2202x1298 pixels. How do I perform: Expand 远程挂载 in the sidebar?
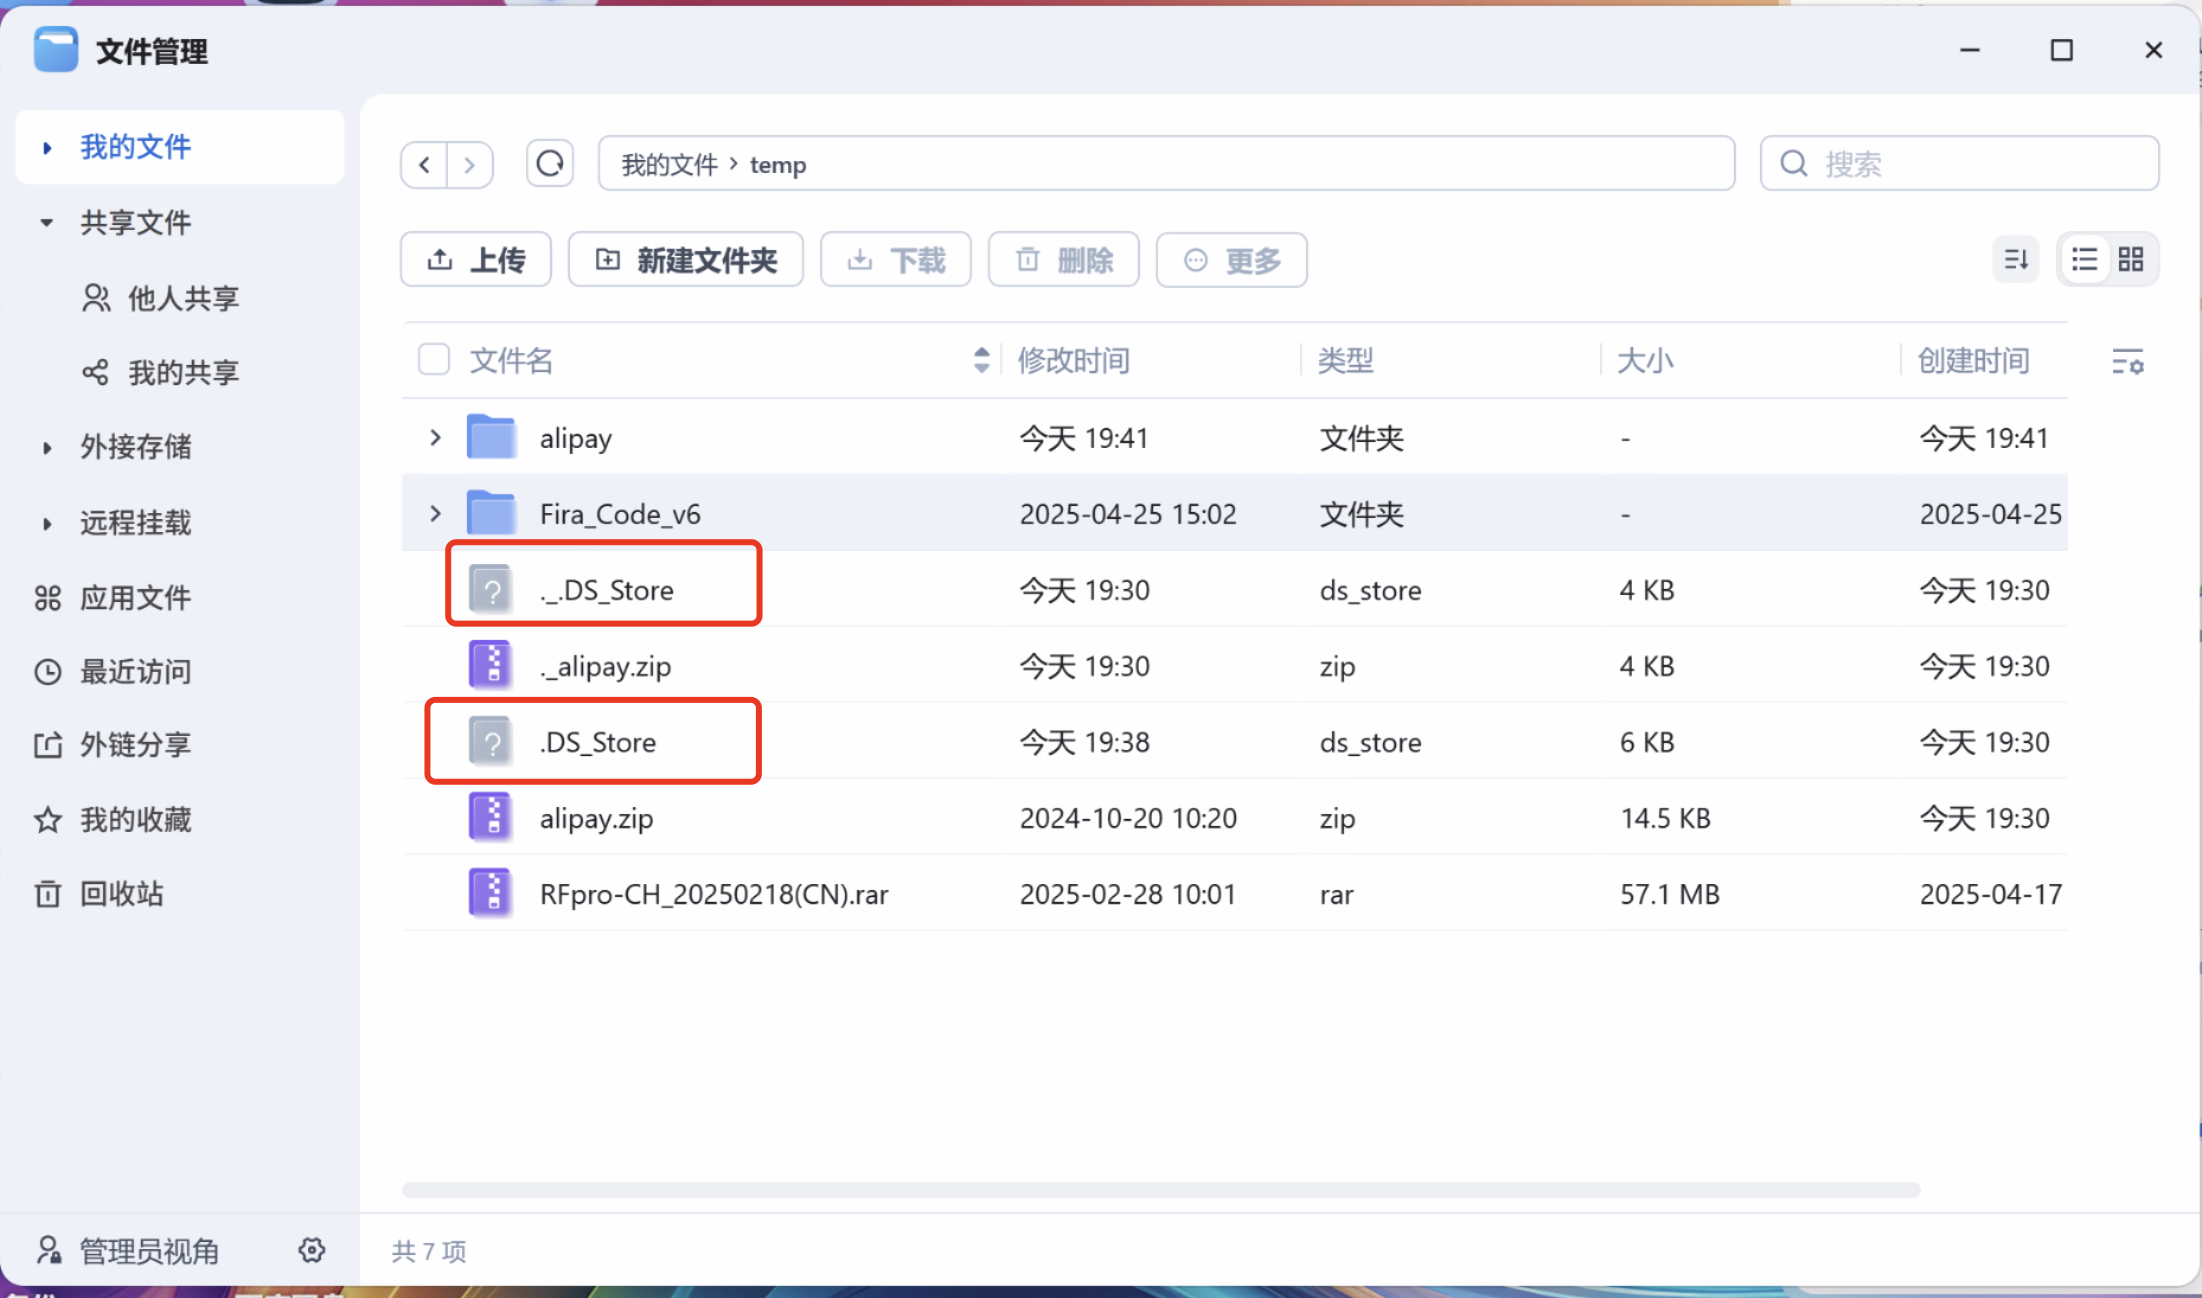(47, 523)
